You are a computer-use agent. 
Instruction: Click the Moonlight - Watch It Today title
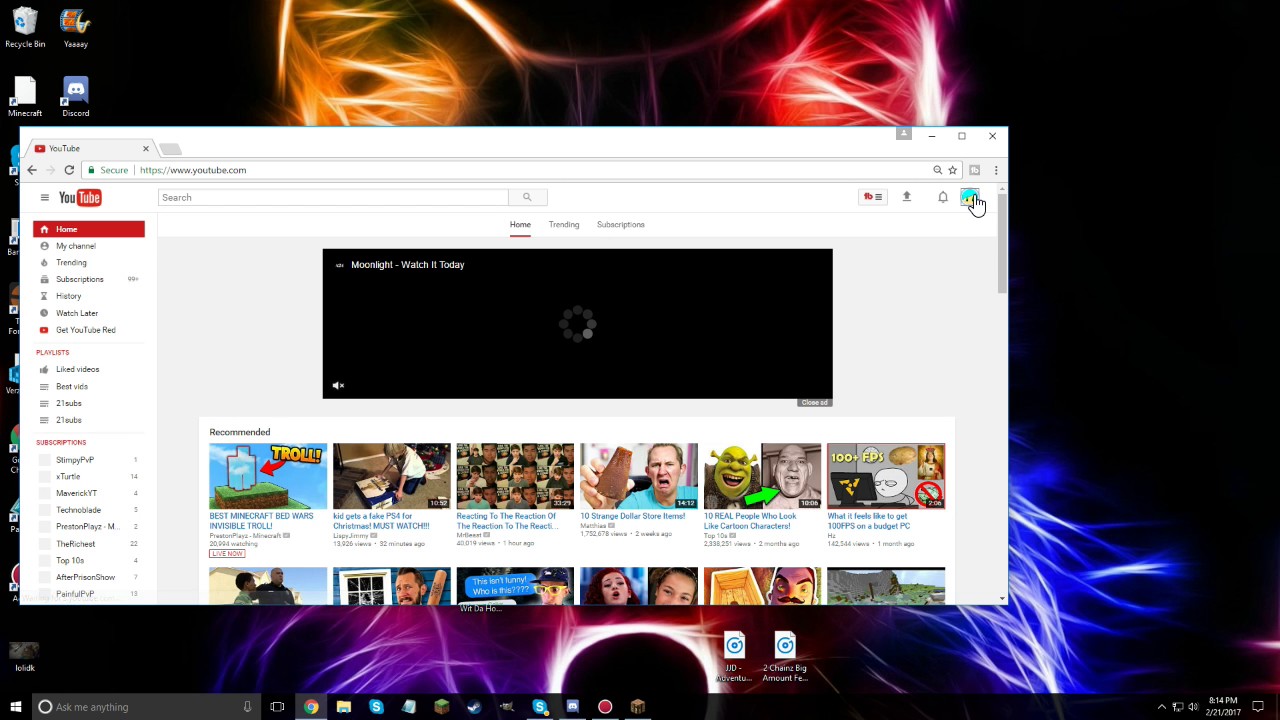click(408, 265)
